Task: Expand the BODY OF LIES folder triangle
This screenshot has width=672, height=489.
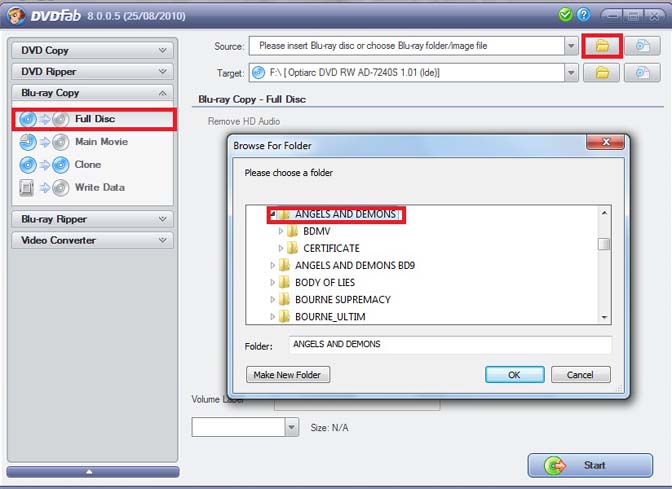Action: pos(272,282)
